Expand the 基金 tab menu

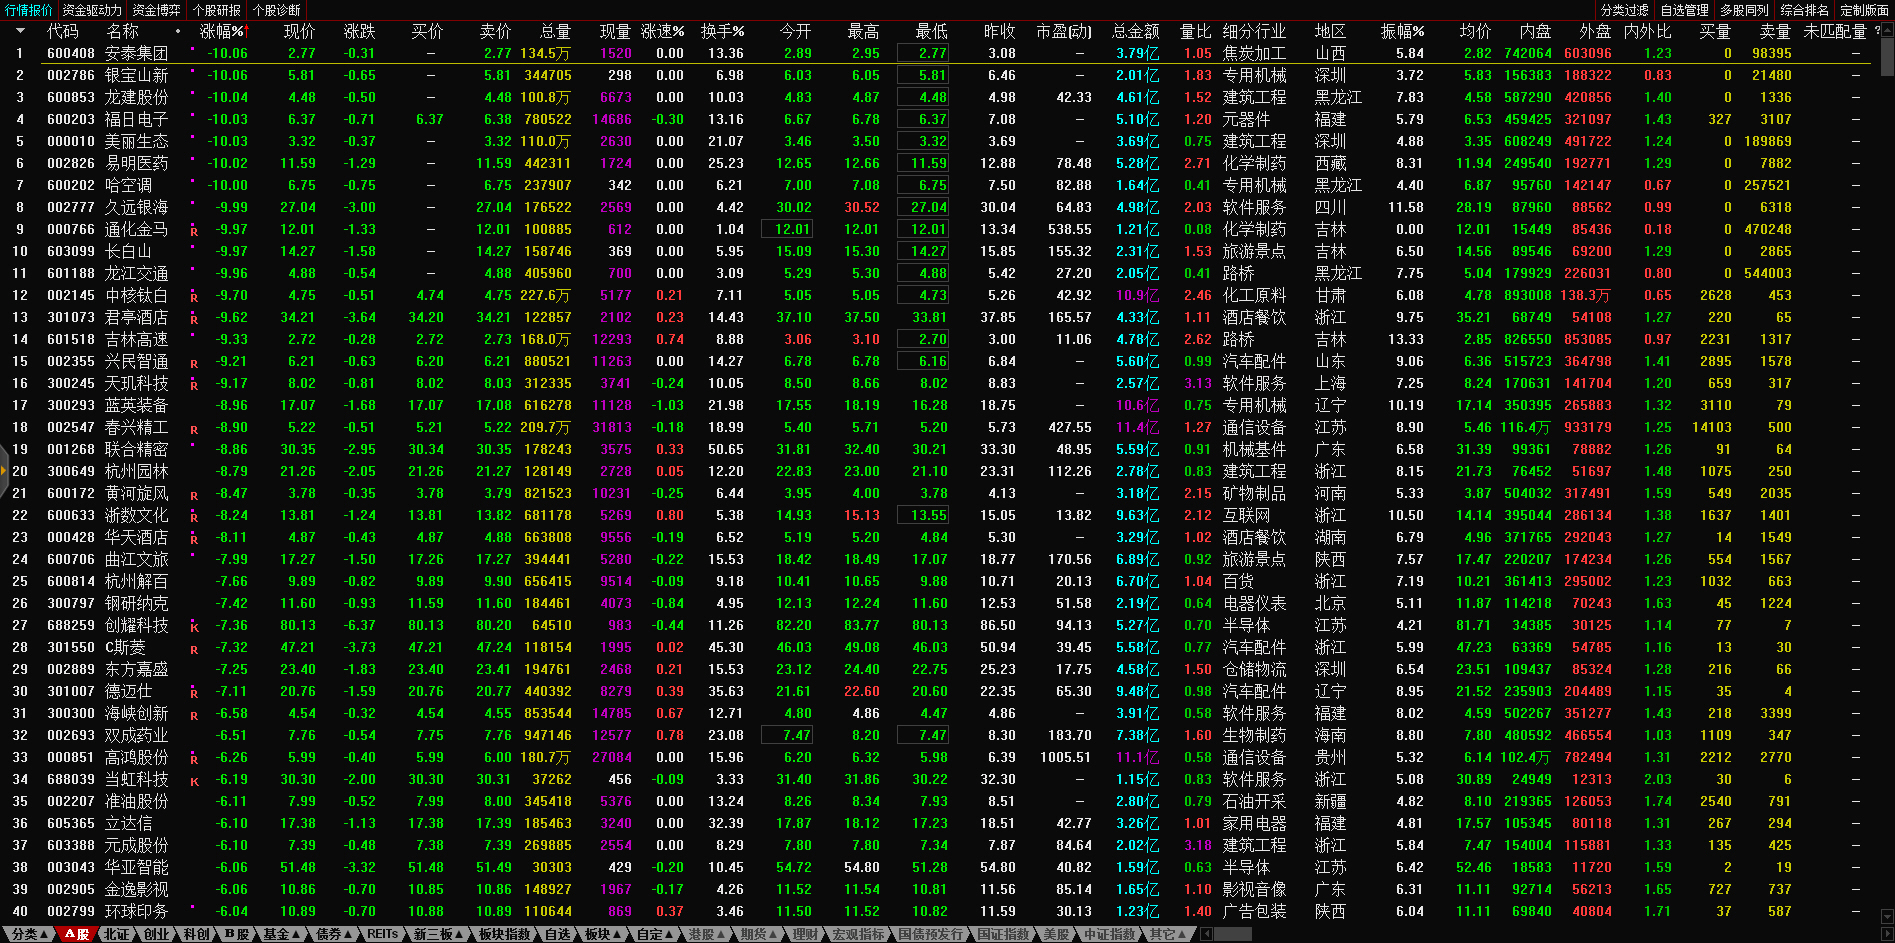pos(281,934)
